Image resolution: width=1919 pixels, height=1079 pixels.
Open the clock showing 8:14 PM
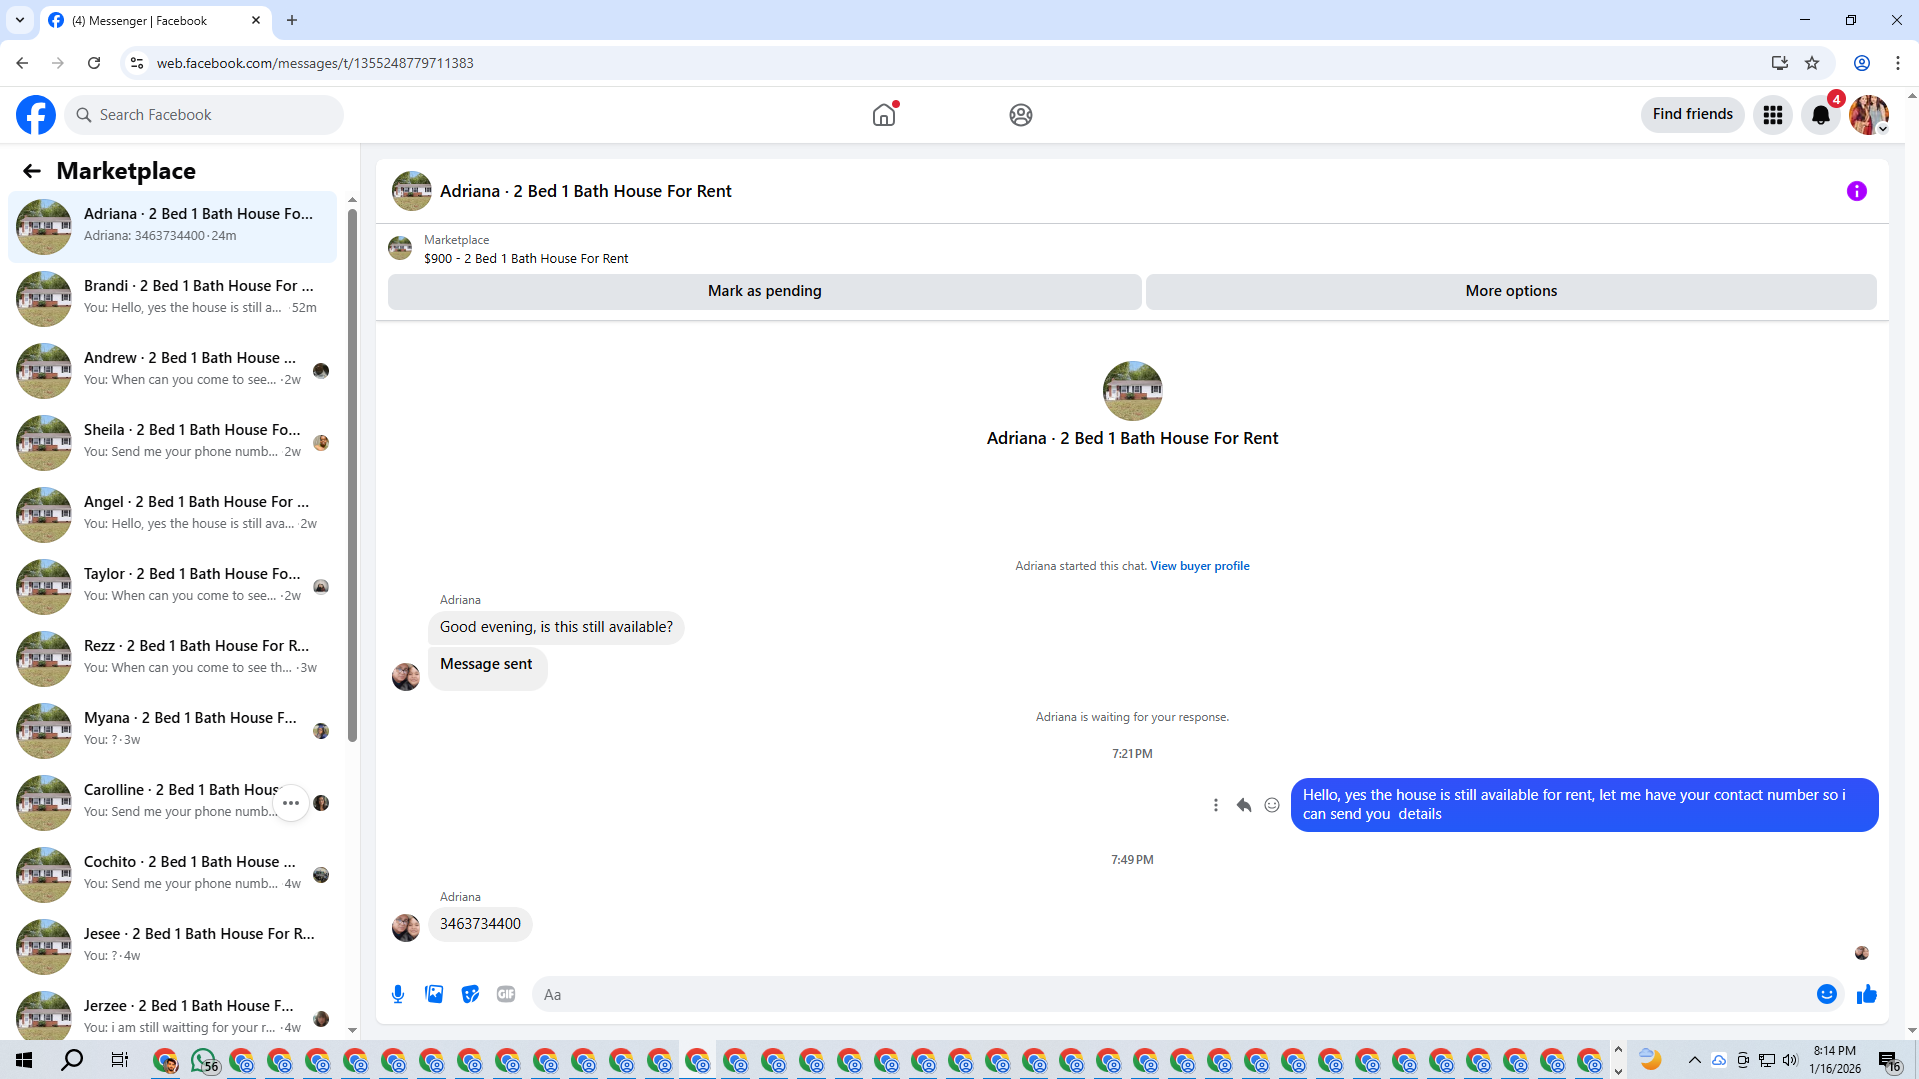click(1835, 1060)
